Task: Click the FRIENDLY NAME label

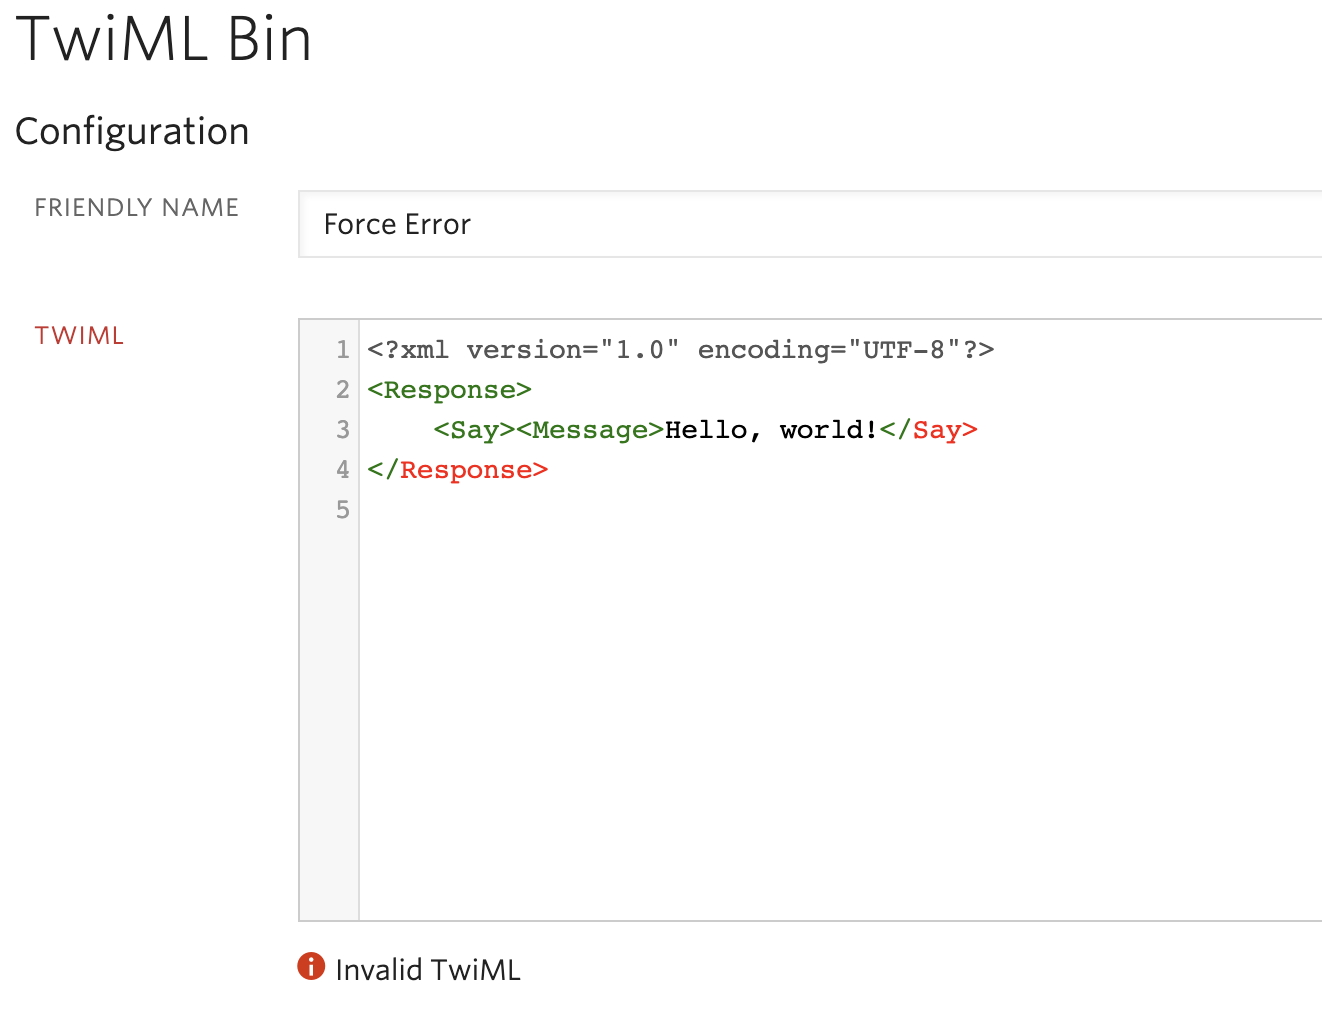Action: pyautogui.click(x=137, y=207)
